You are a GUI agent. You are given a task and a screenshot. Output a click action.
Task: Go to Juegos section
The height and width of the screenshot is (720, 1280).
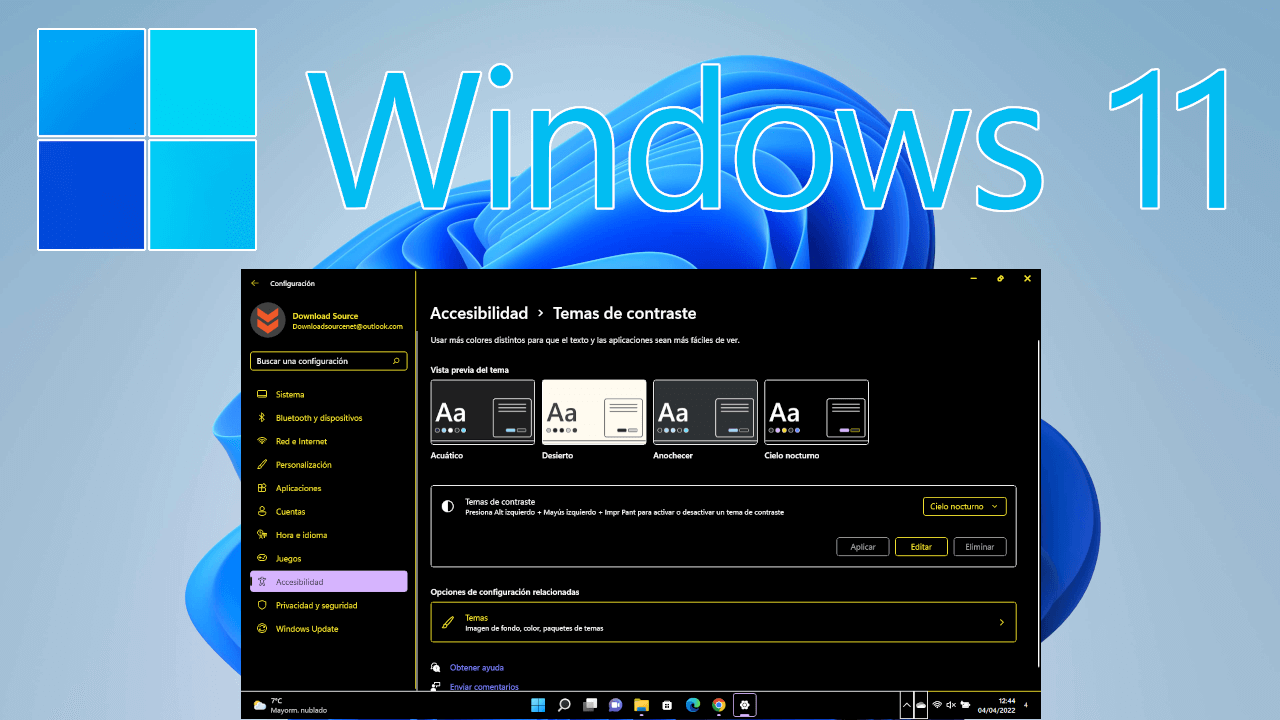(x=328, y=559)
